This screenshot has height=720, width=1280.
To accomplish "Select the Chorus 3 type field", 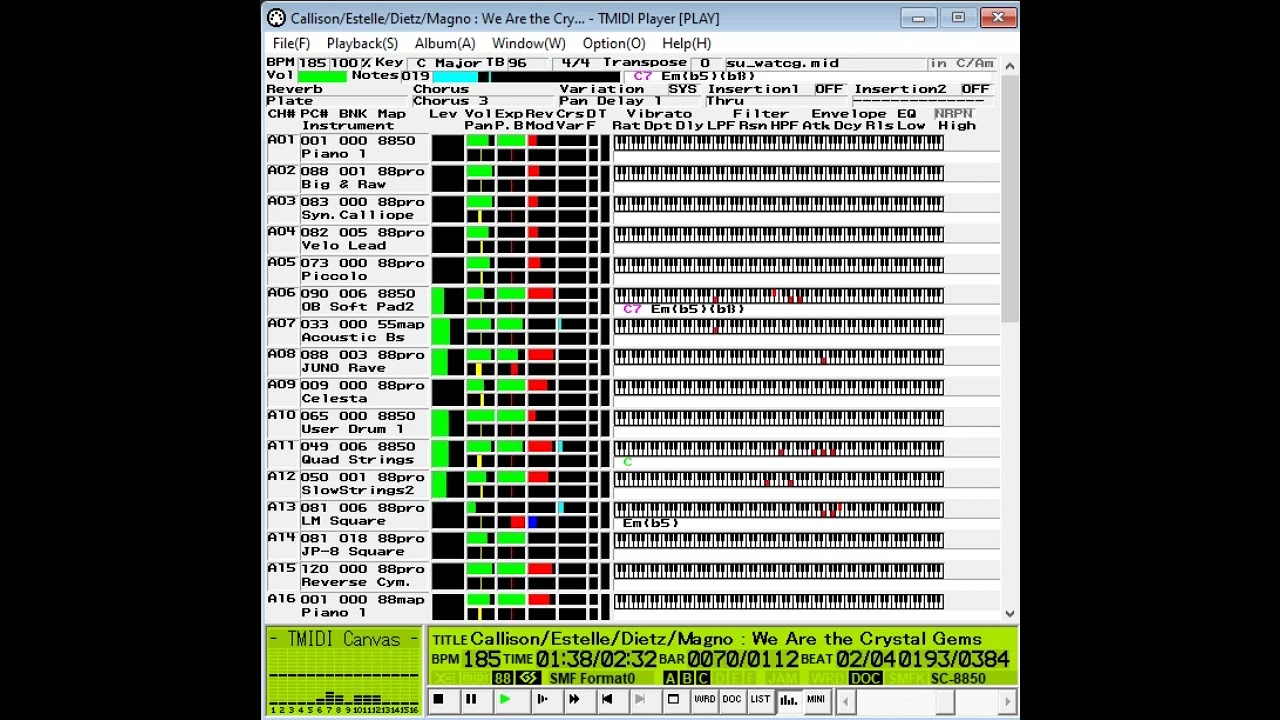I will tap(484, 101).
